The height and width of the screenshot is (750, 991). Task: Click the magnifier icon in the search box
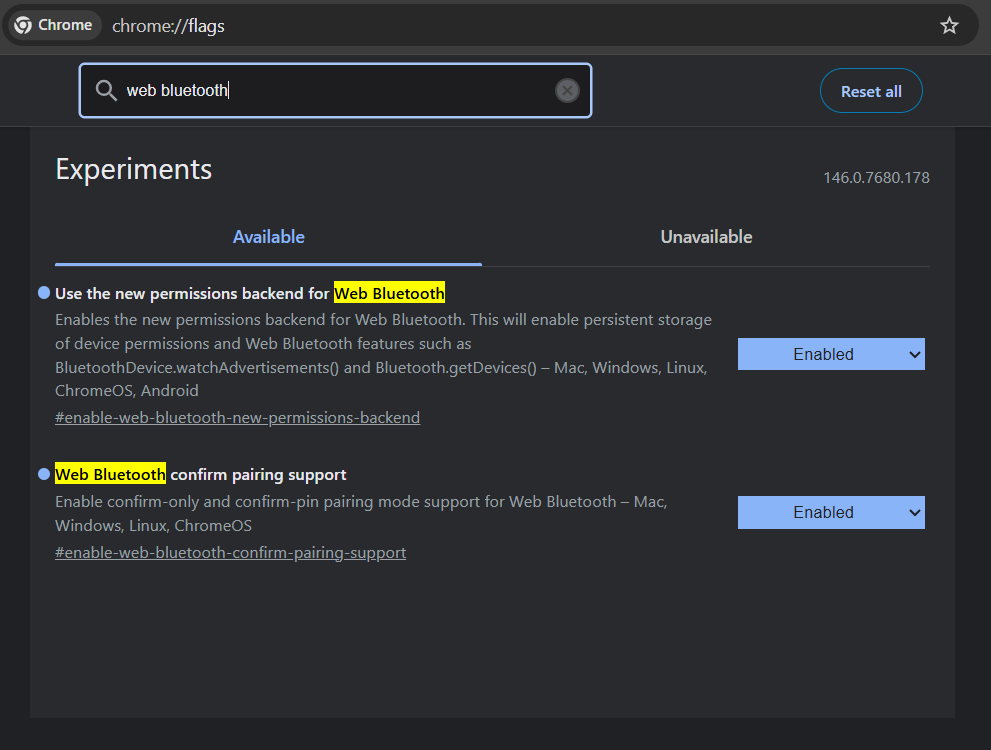pos(106,90)
